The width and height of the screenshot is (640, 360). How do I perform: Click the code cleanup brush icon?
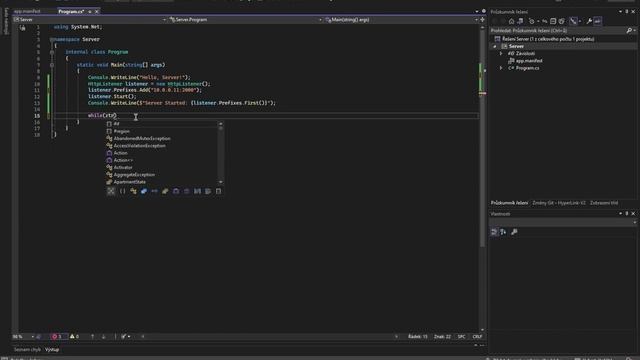coord(124,337)
